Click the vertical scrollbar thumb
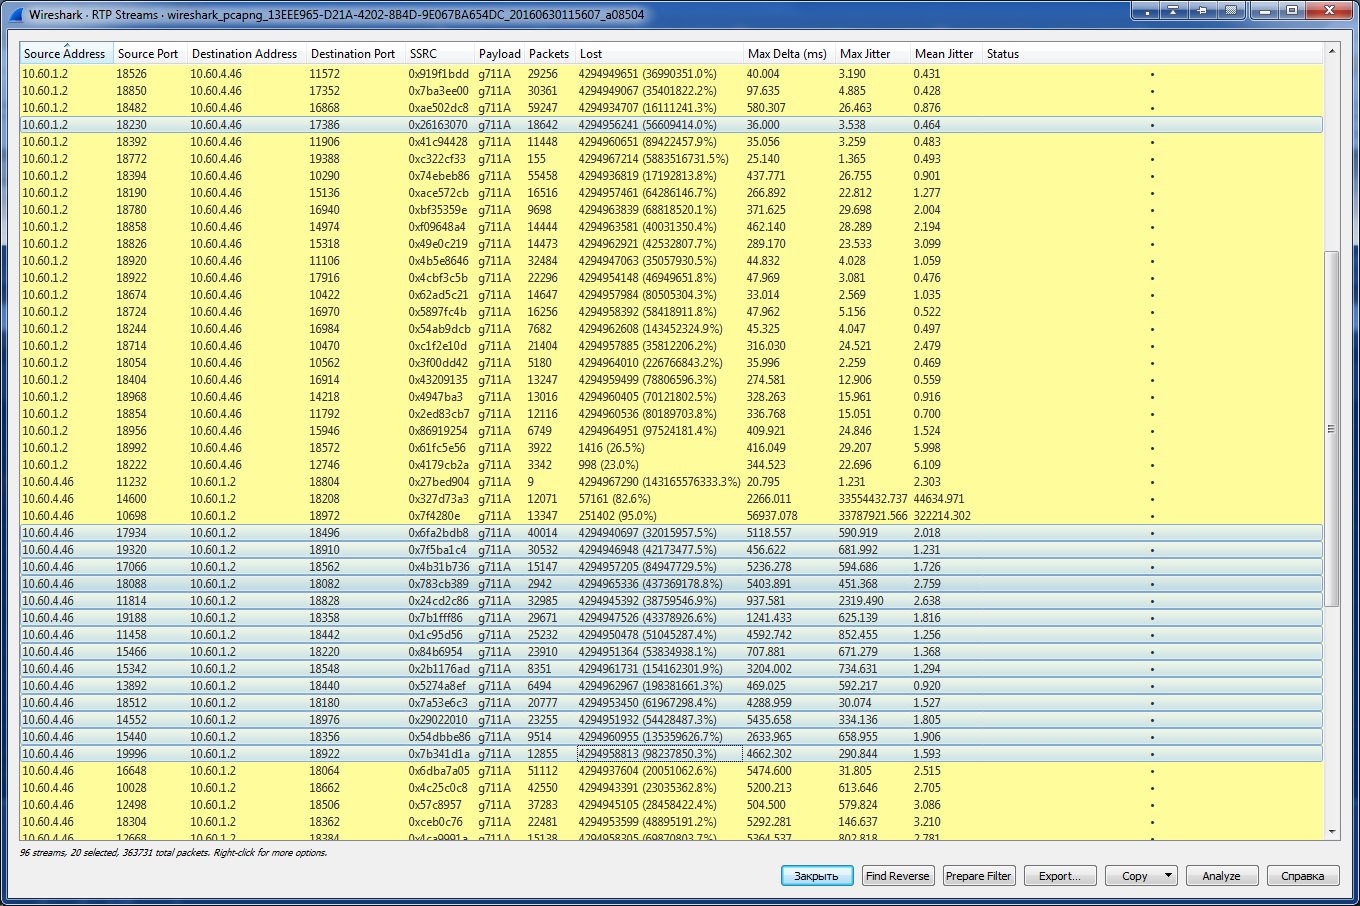 [x=1331, y=428]
